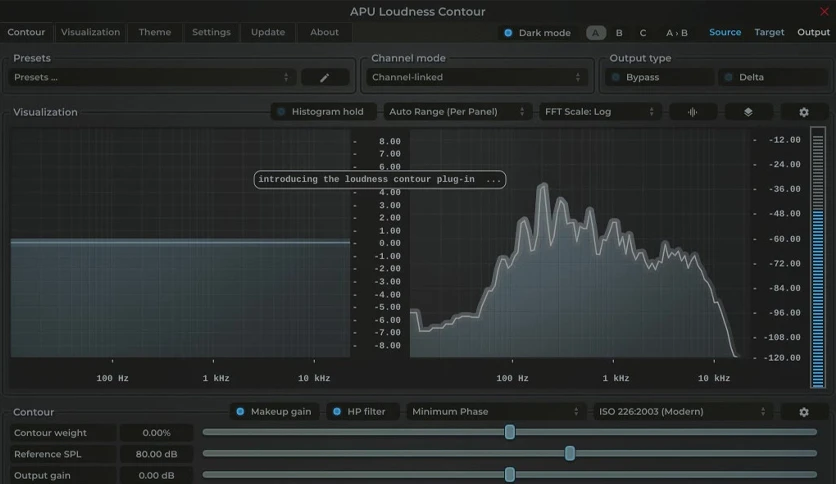Click the spectrum analyzer graph peak
Image resolution: width=836 pixels, height=484 pixels.
(543, 187)
